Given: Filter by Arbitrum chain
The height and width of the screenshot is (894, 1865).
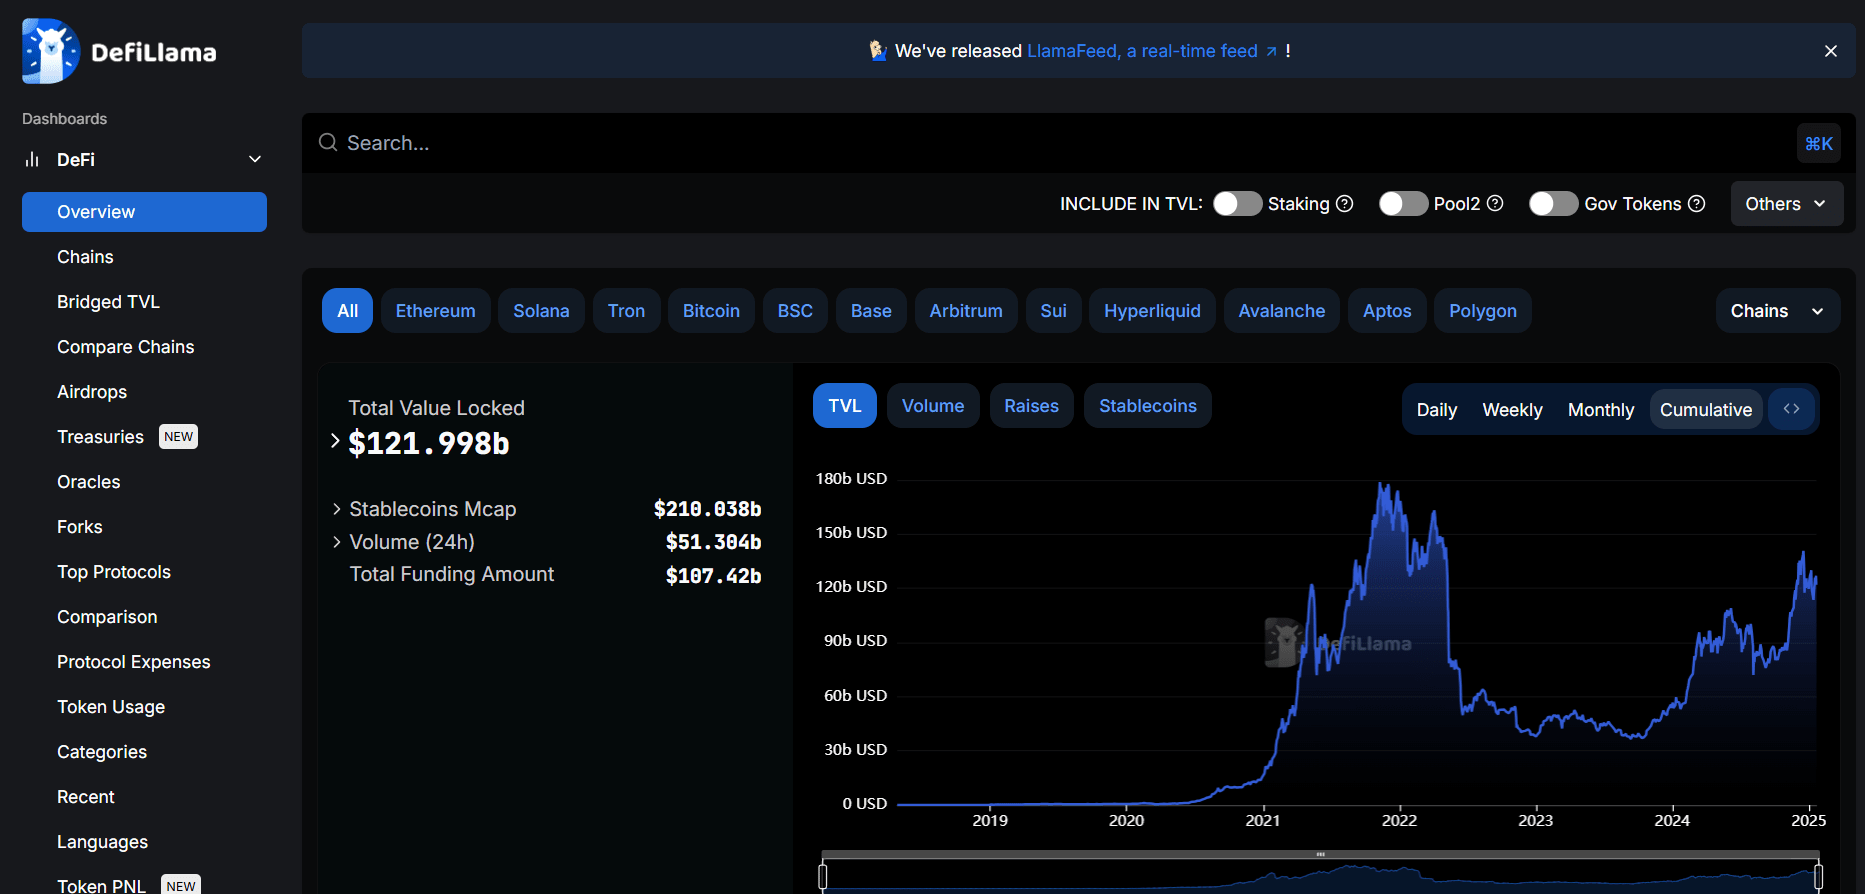Looking at the screenshot, I should point(966,311).
